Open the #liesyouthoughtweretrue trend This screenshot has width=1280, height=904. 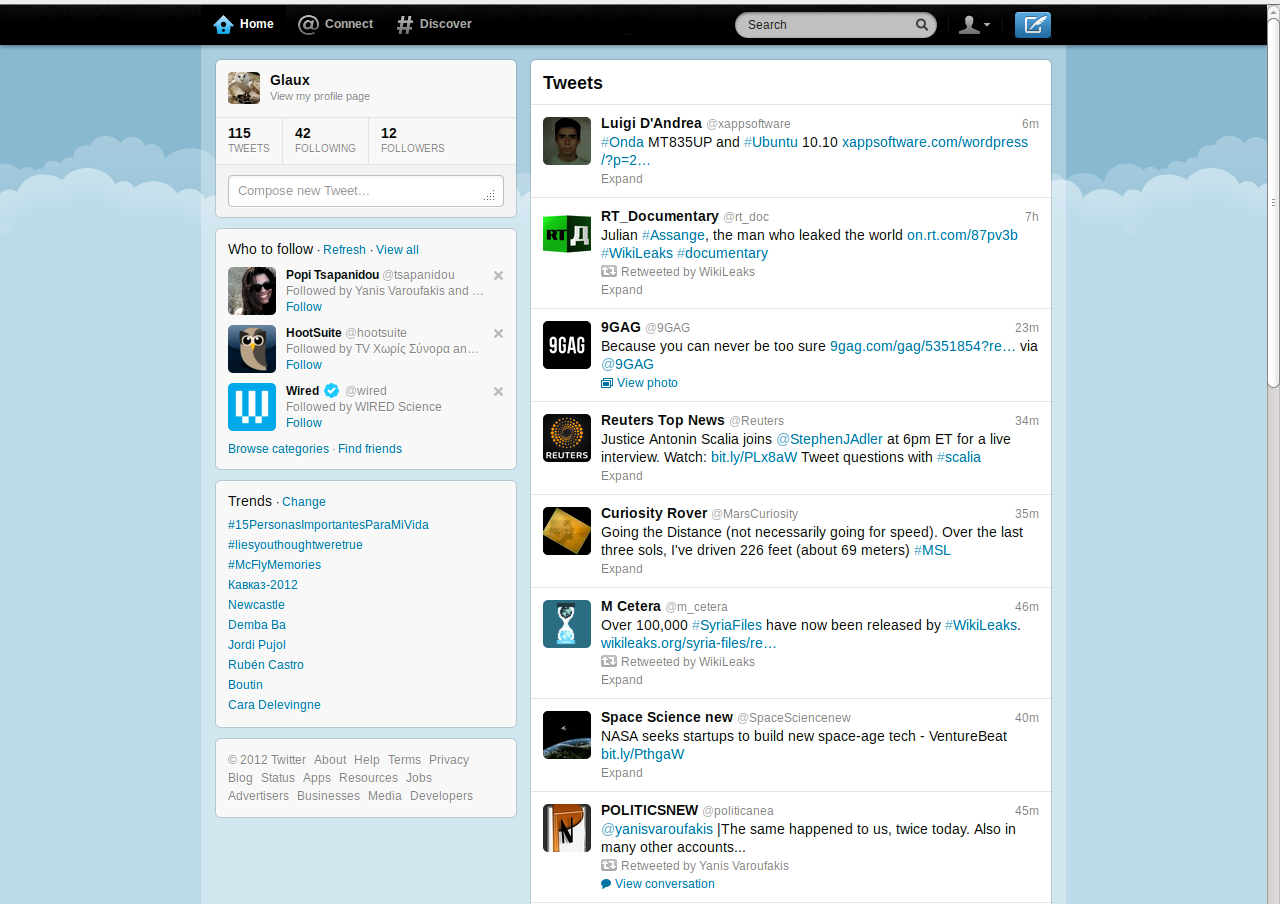pos(295,545)
